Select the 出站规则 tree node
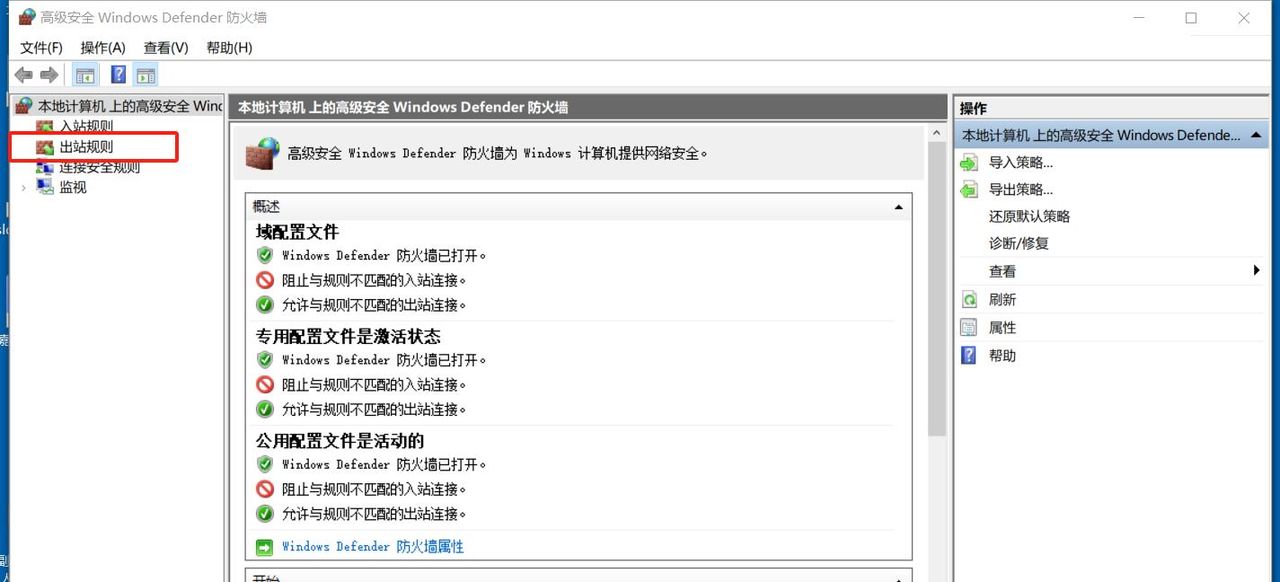The height and width of the screenshot is (582, 1280). tap(86, 147)
